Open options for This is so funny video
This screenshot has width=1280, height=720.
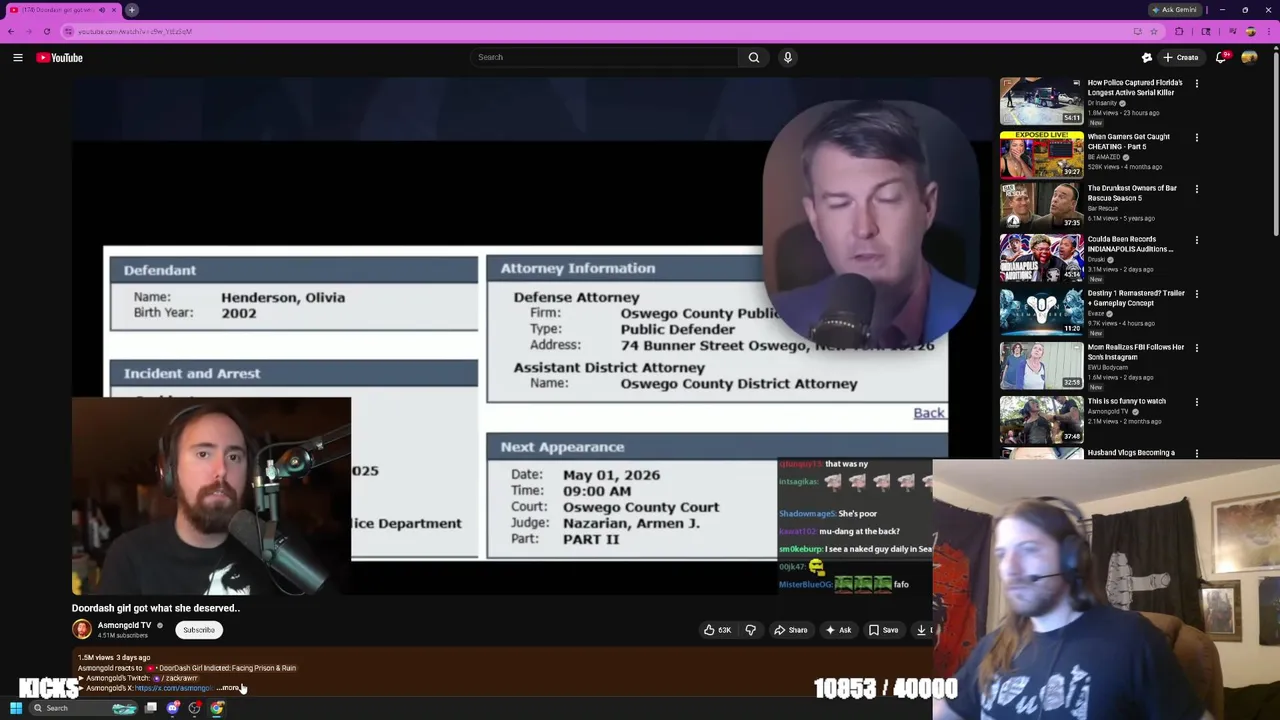[x=1197, y=403]
